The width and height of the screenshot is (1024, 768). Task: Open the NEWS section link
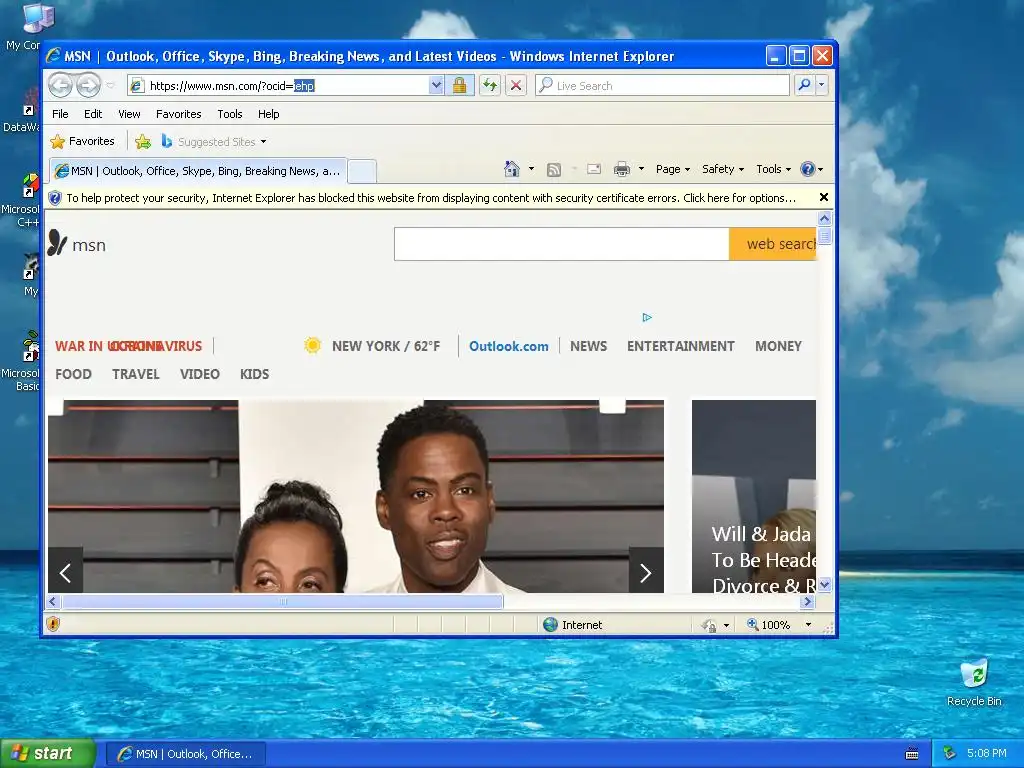coord(588,346)
